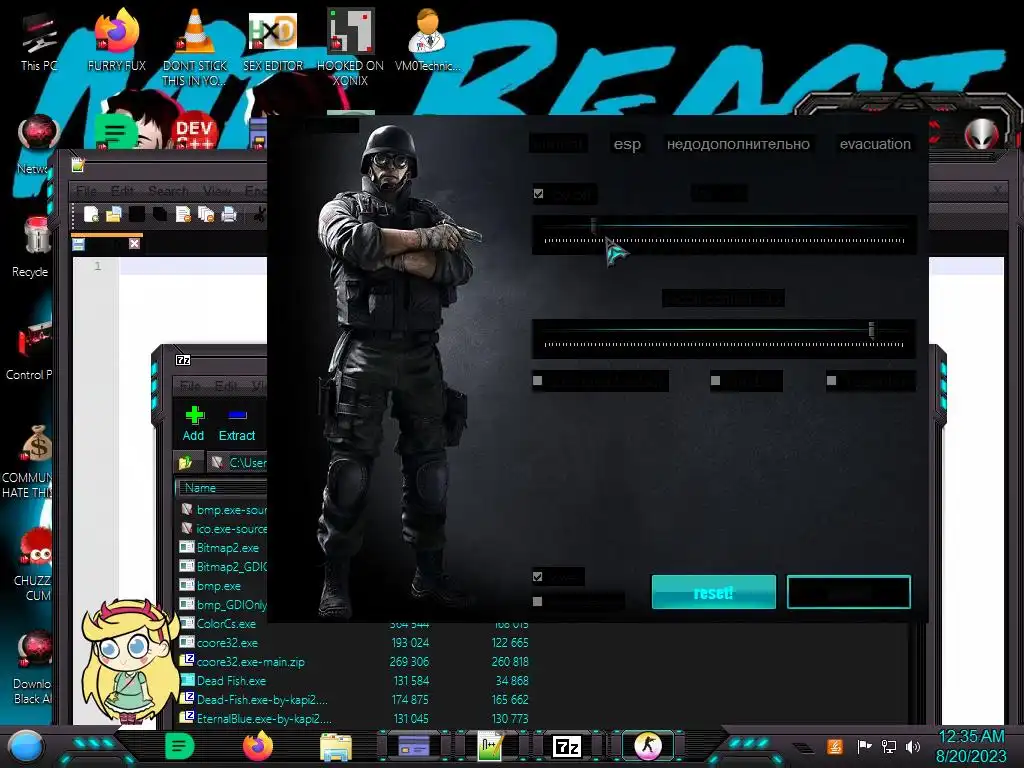1024x768 pixels.
Task: Select the darkened first tab left of esp
Action: pyautogui.click(x=558, y=144)
